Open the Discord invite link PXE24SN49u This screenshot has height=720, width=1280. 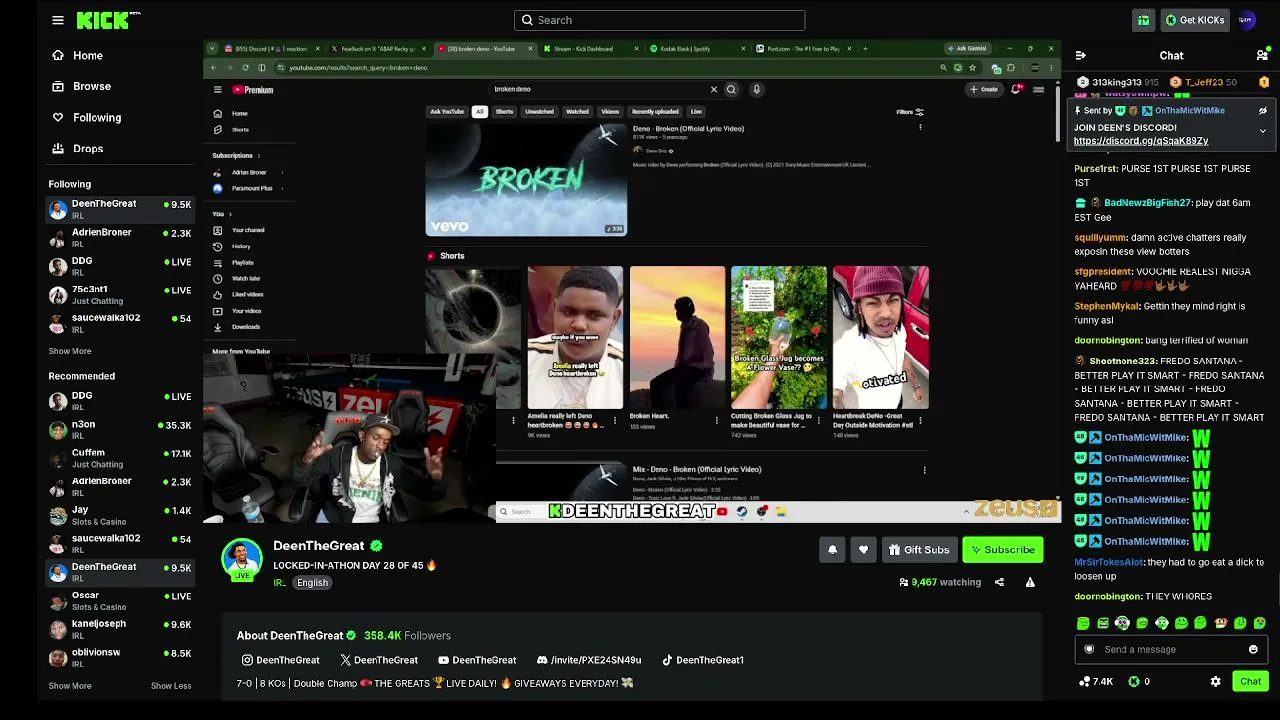point(589,660)
